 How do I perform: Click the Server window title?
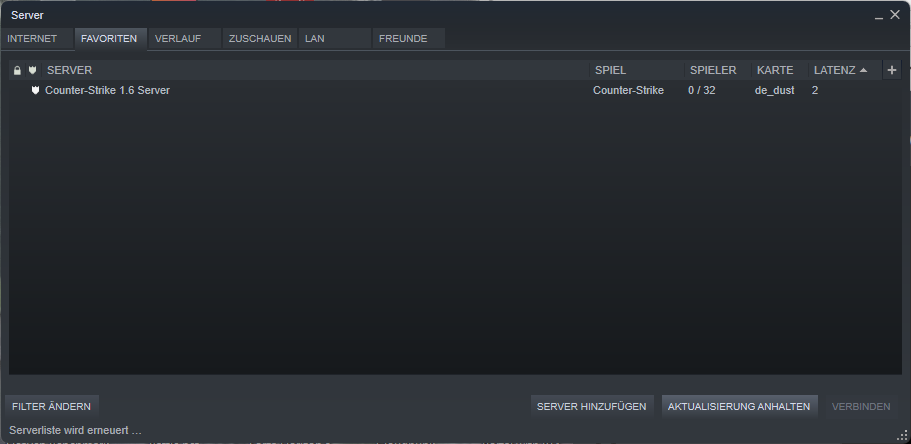[x=27, y=15]
